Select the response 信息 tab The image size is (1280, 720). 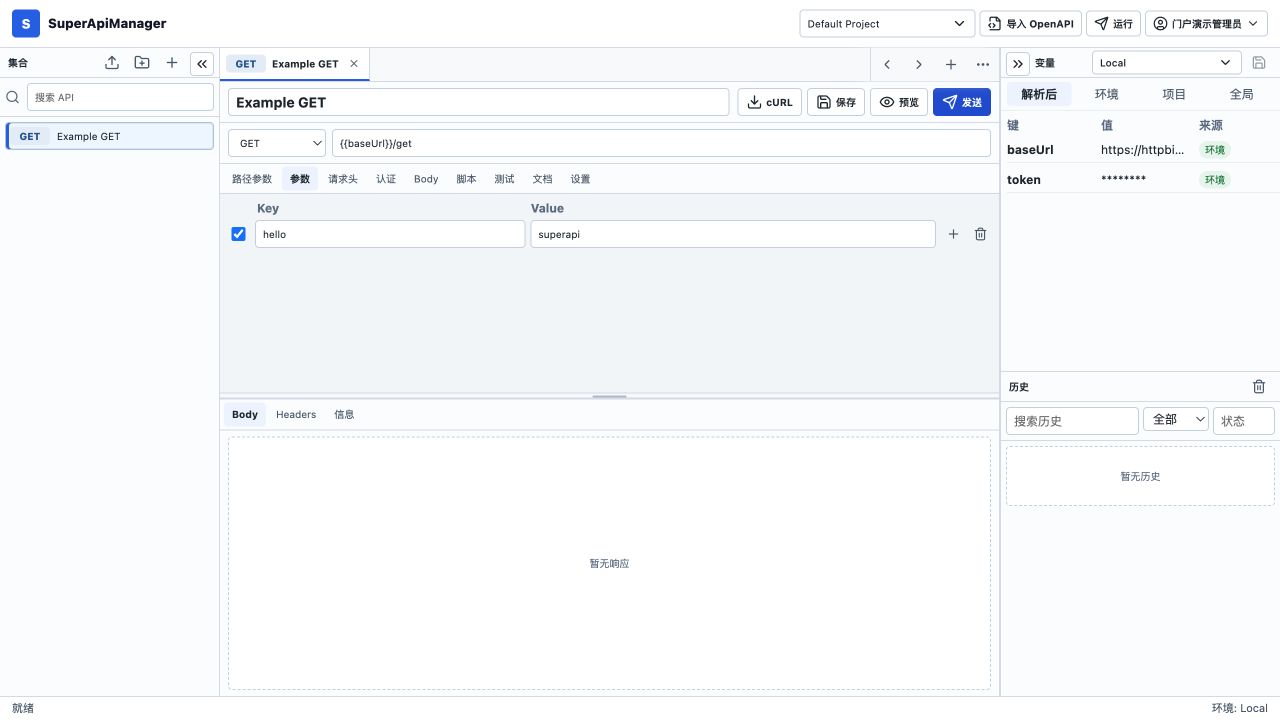click(344, 414)
